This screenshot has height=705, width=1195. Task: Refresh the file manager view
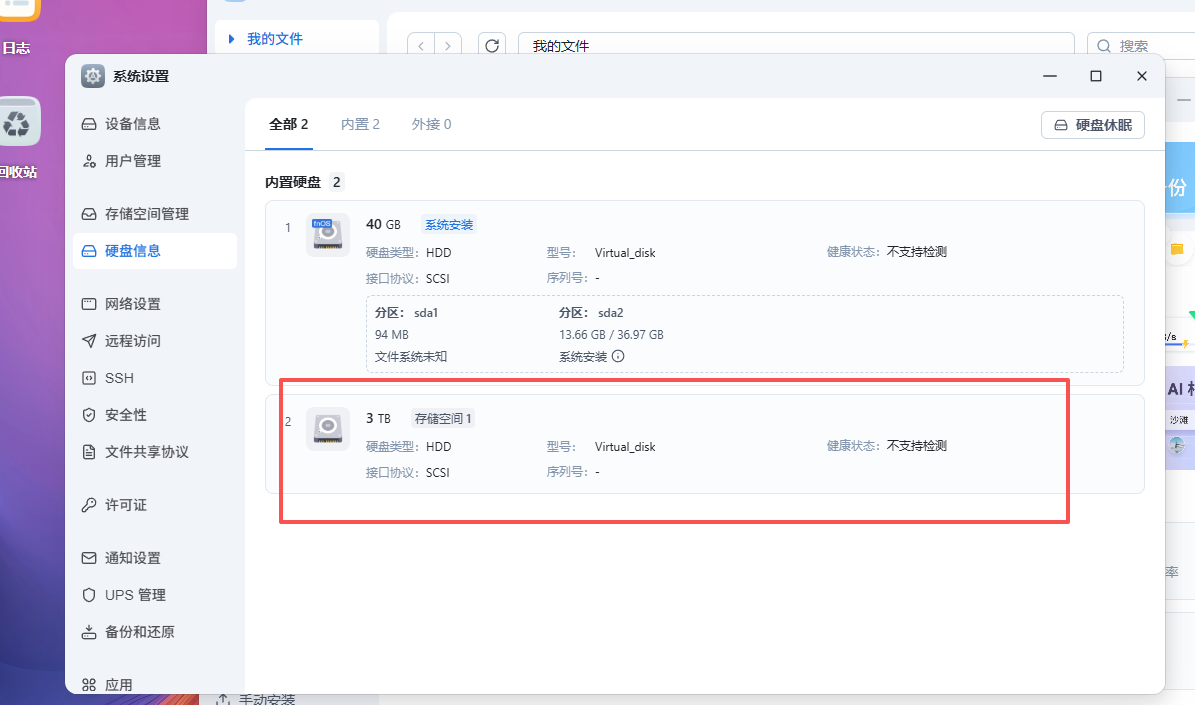pyautogui.click(x=492, y=46)
